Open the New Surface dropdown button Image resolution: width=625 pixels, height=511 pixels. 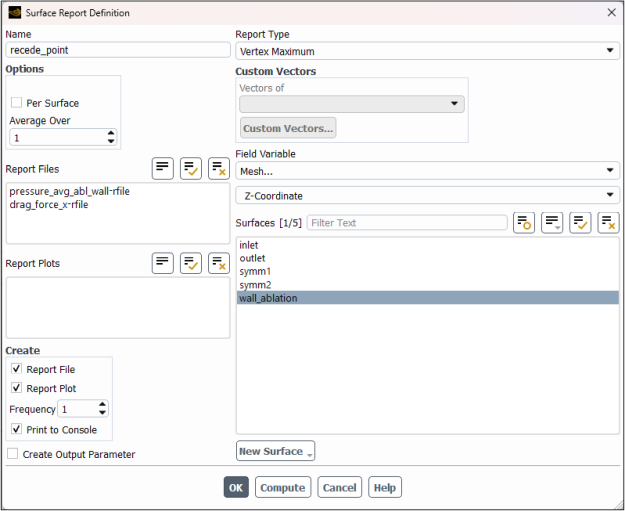pyautogui.click(x=275, y=451)
